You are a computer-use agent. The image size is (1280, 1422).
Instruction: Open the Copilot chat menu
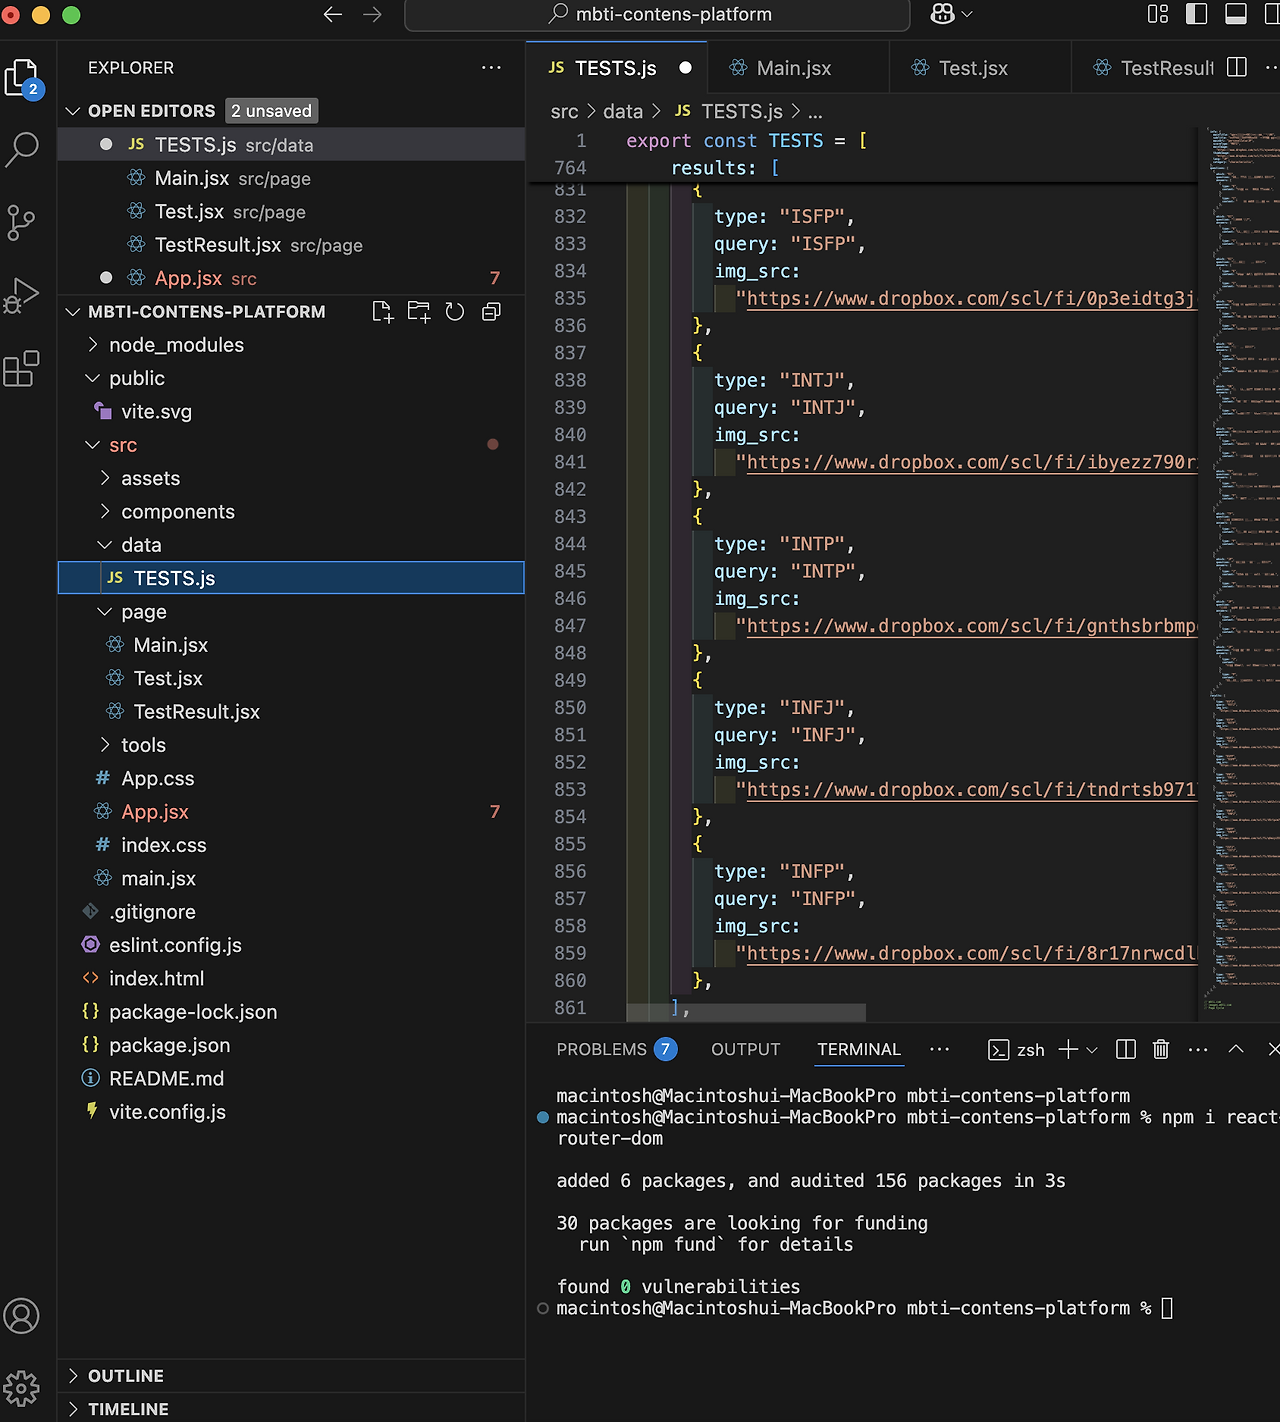[951, 14]
